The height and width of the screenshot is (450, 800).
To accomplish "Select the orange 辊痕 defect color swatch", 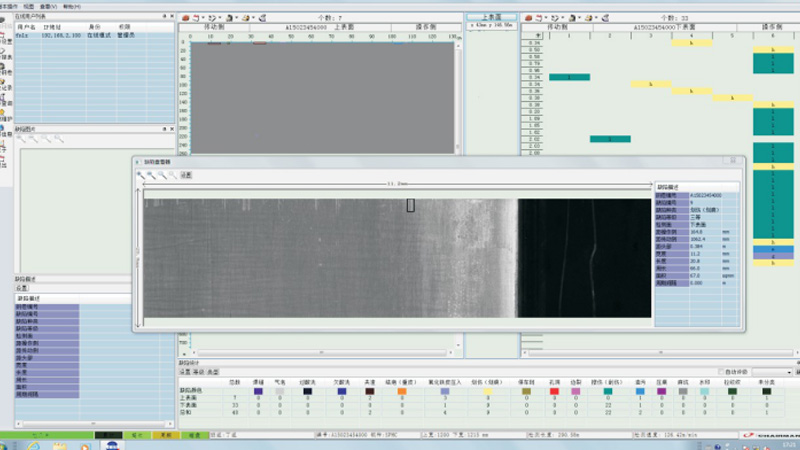I will 401,391.
